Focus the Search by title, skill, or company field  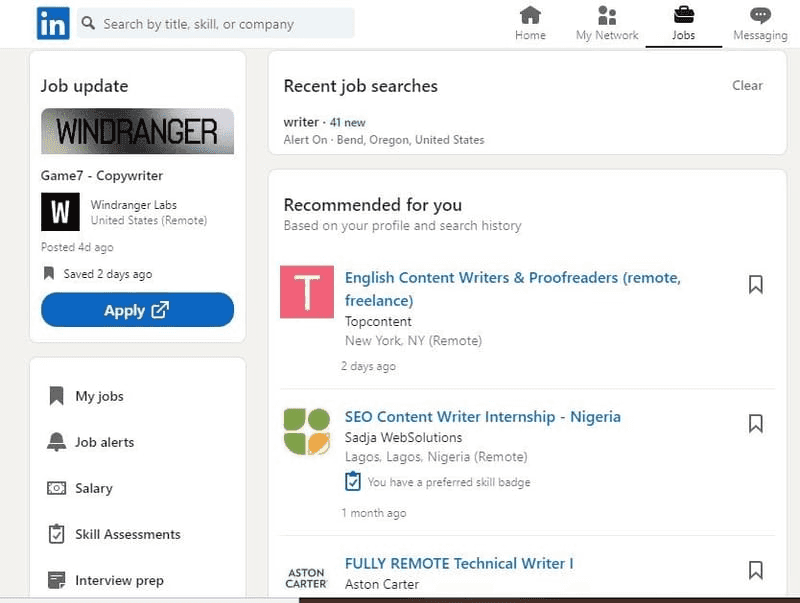pyautogui.click(x=215, y=23)
